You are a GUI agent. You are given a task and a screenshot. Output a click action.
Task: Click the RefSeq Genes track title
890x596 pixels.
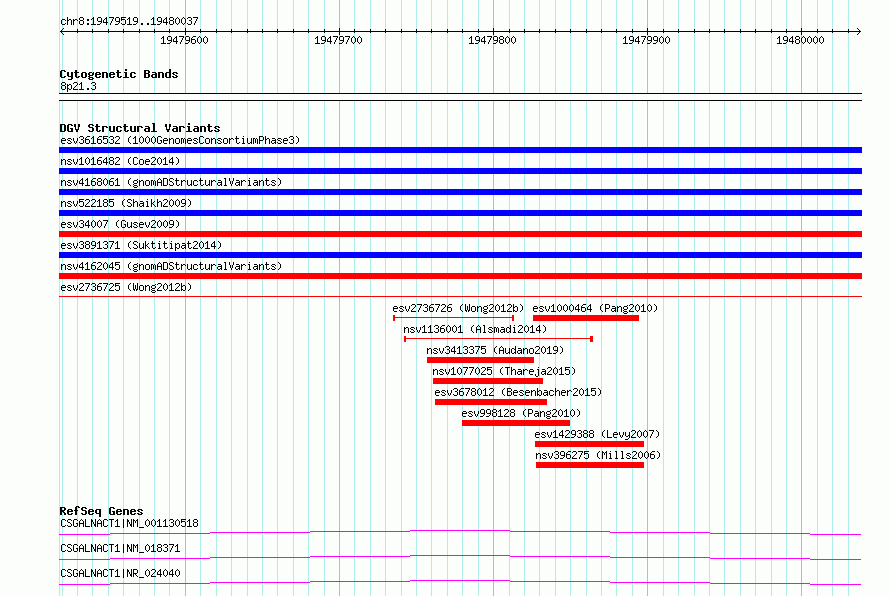tap(101, 511)
